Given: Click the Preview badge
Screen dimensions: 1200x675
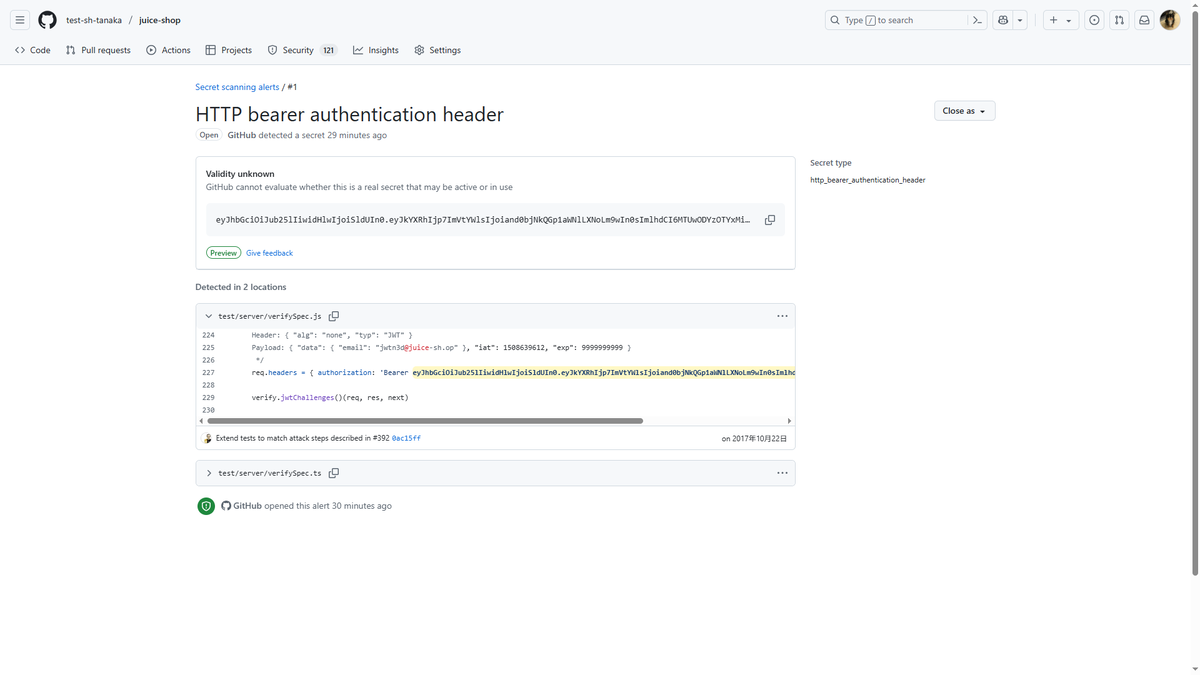Looking at the screenshot, I should pyautogui.click(x=224, y=253).
